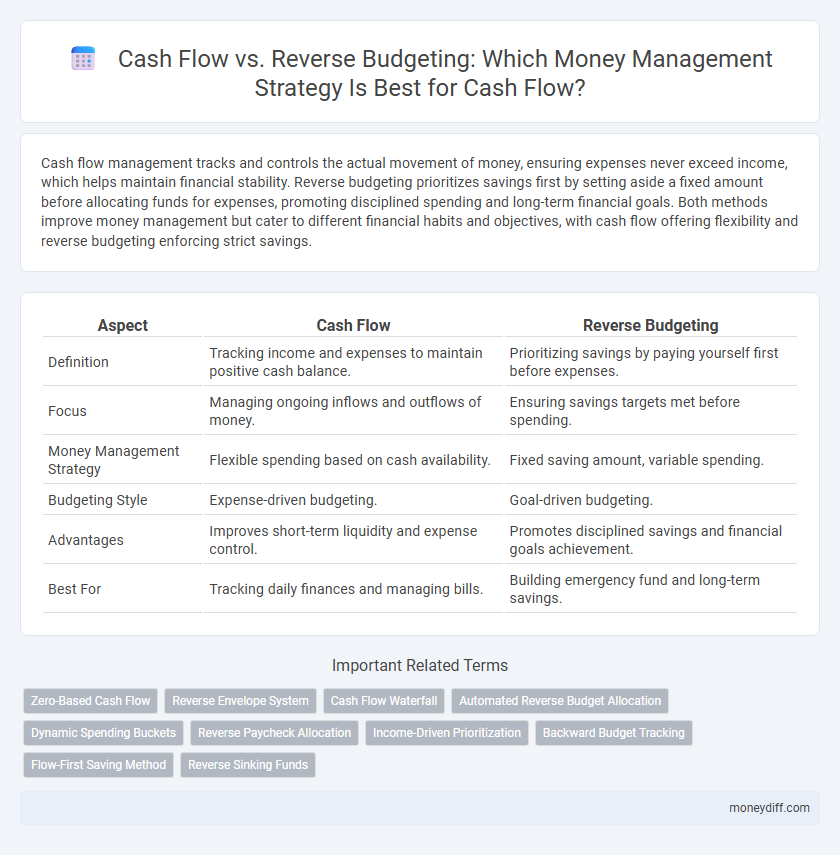Viewport: 840px width, 855px height.
Task: Select the 'Budgeting Style' row label
Action: pyautogui.click(x=98, y=500)
